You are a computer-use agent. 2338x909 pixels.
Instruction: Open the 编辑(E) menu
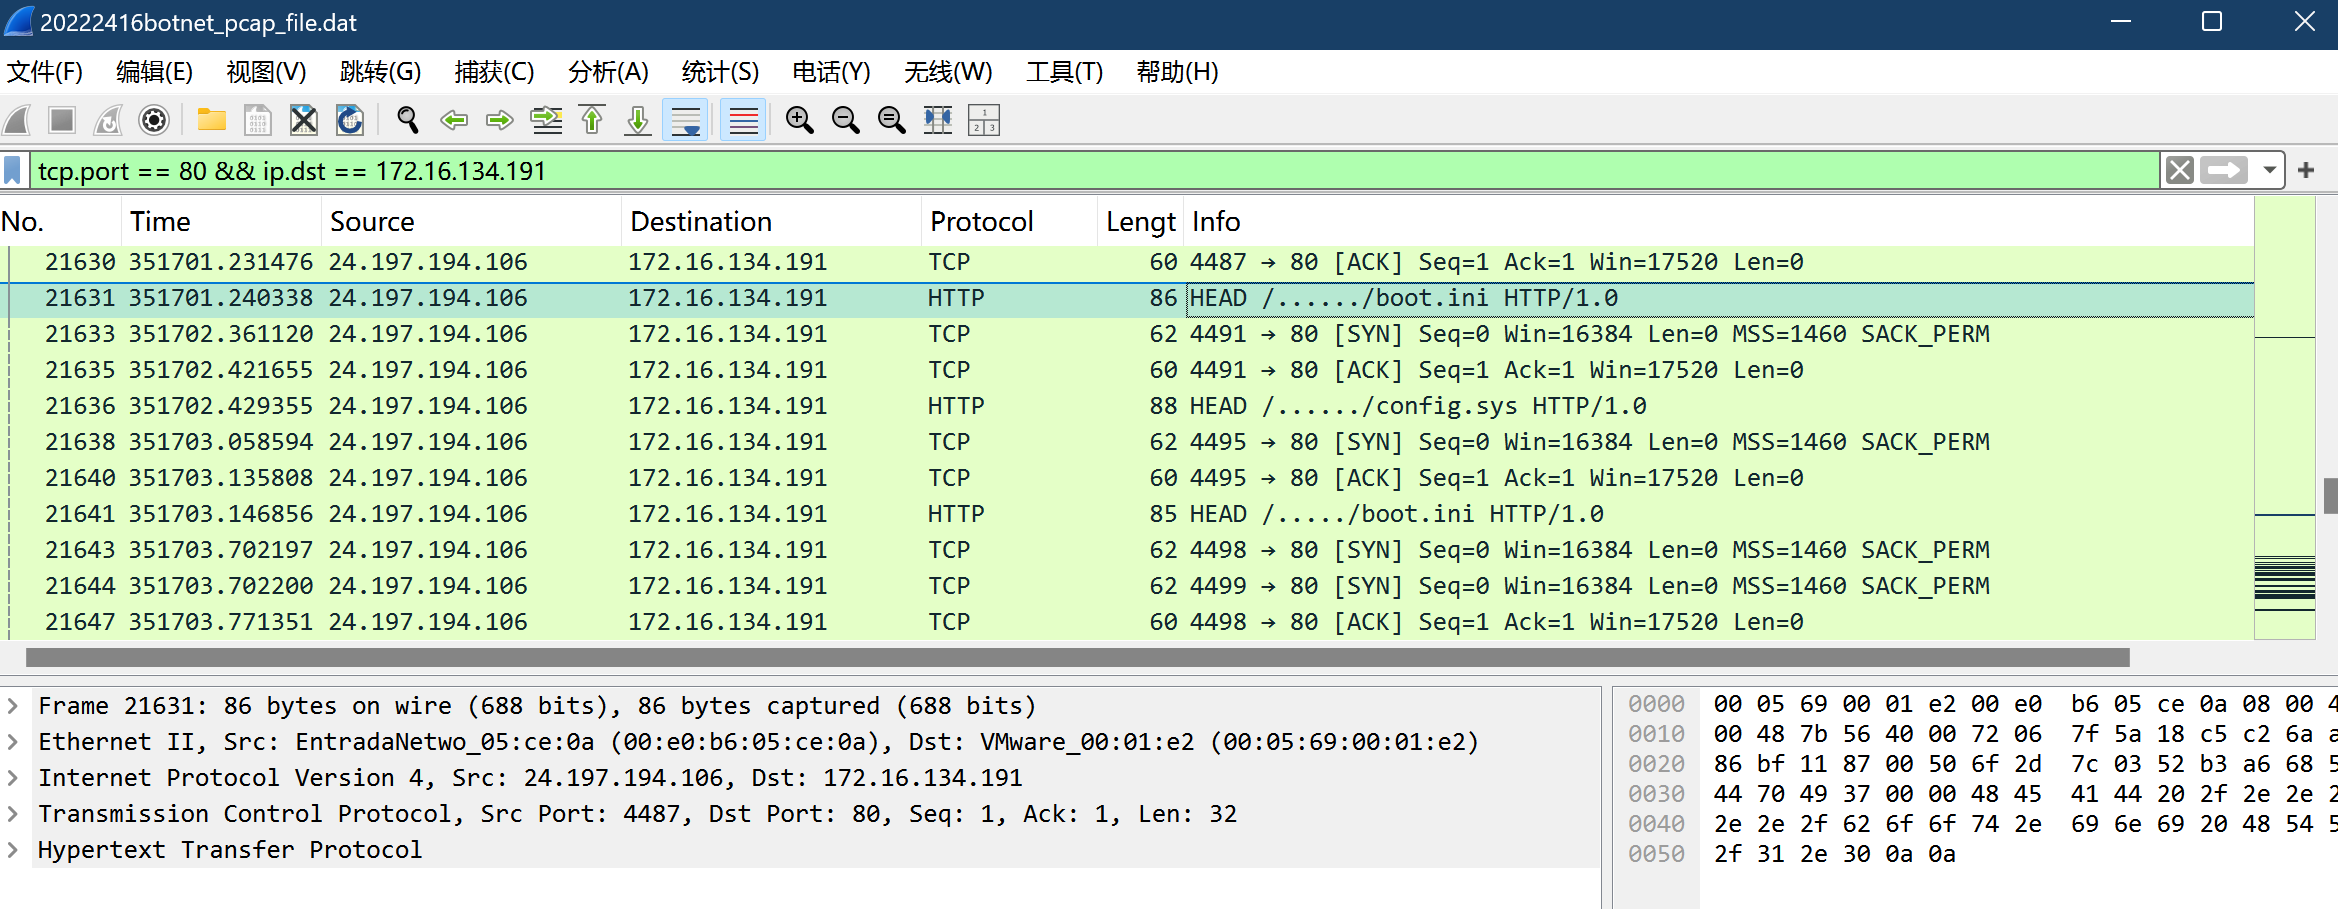point(154,72)
